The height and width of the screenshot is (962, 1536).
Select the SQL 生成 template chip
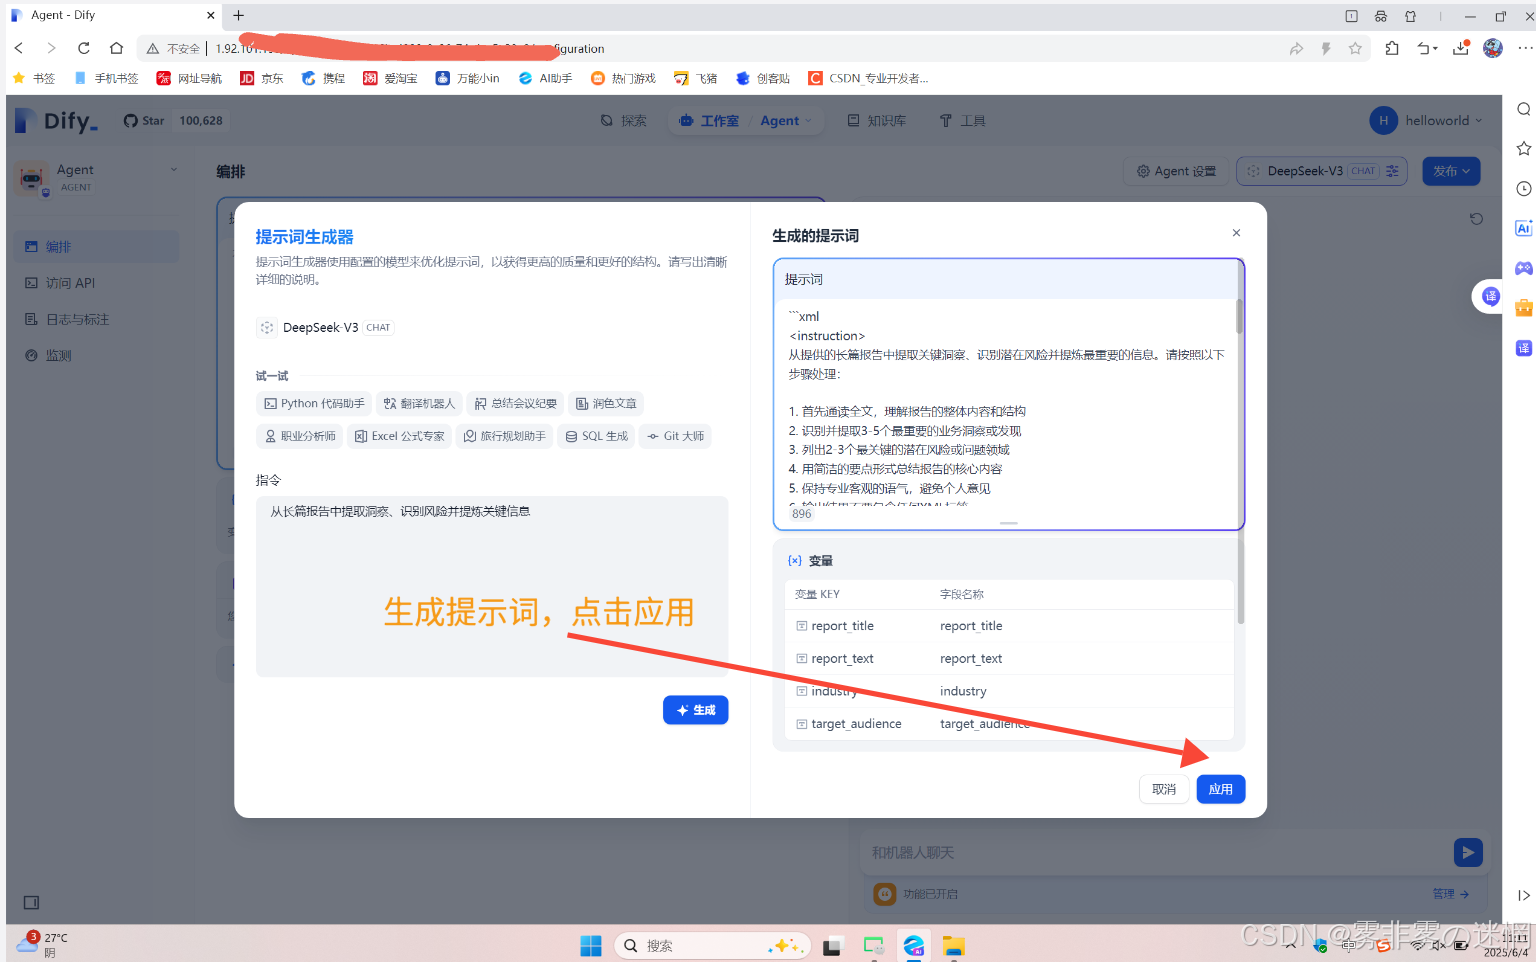click(596, 436)
